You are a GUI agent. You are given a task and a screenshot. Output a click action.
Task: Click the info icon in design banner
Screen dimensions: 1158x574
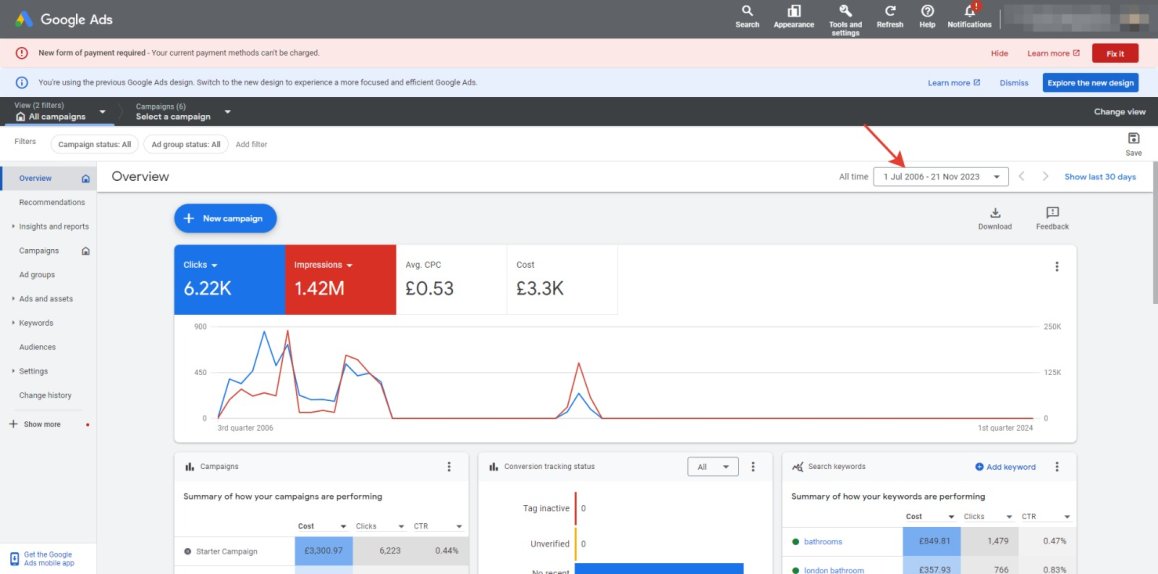[x=21, y=83]
